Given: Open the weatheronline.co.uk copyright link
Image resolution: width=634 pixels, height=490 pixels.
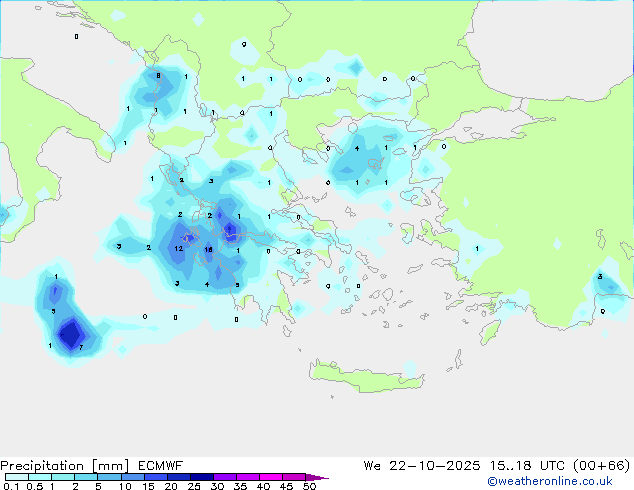Looking at the screenshot, I should pos(550,481).
